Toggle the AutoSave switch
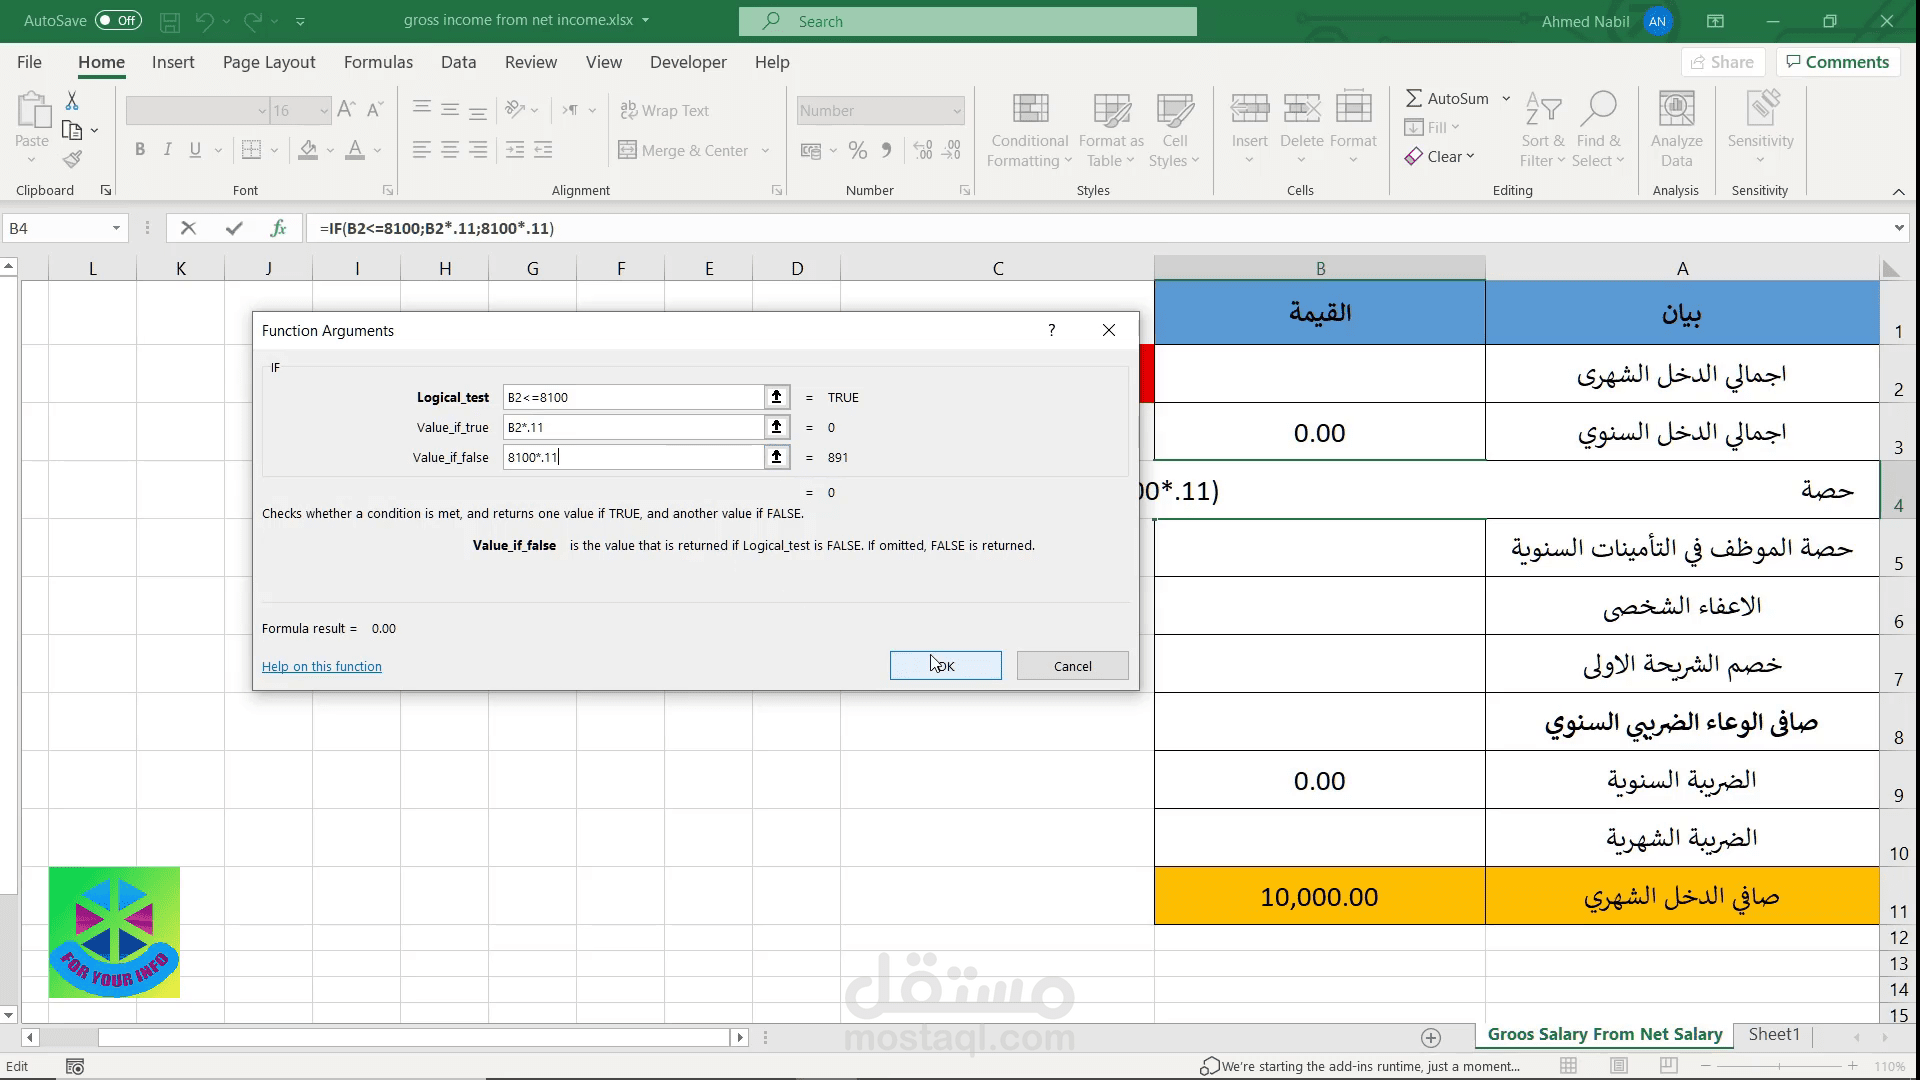 (118, 20)
